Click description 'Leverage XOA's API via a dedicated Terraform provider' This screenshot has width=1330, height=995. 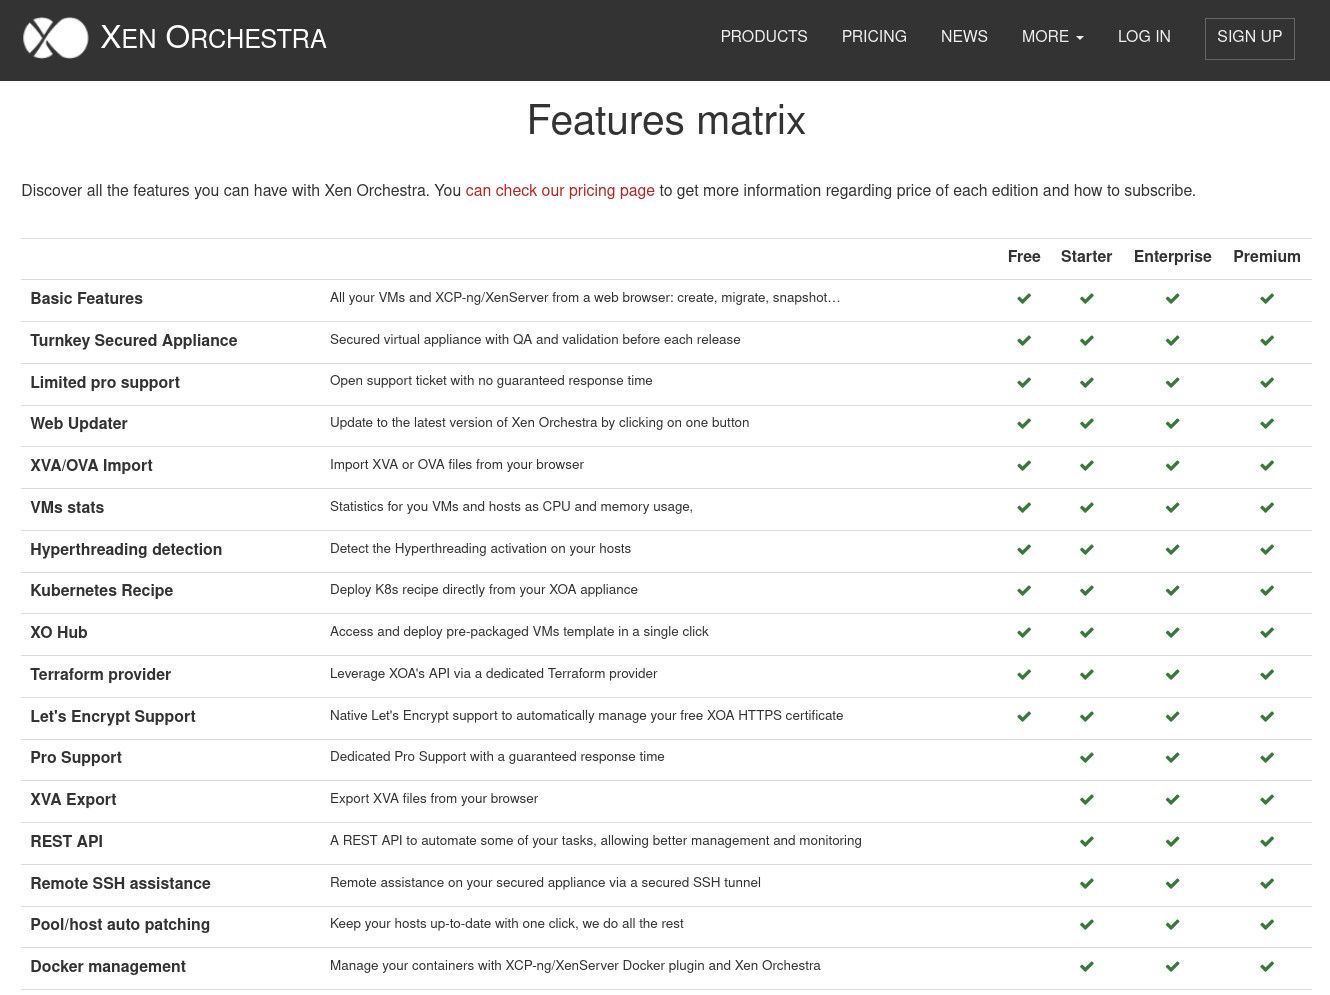493,674
